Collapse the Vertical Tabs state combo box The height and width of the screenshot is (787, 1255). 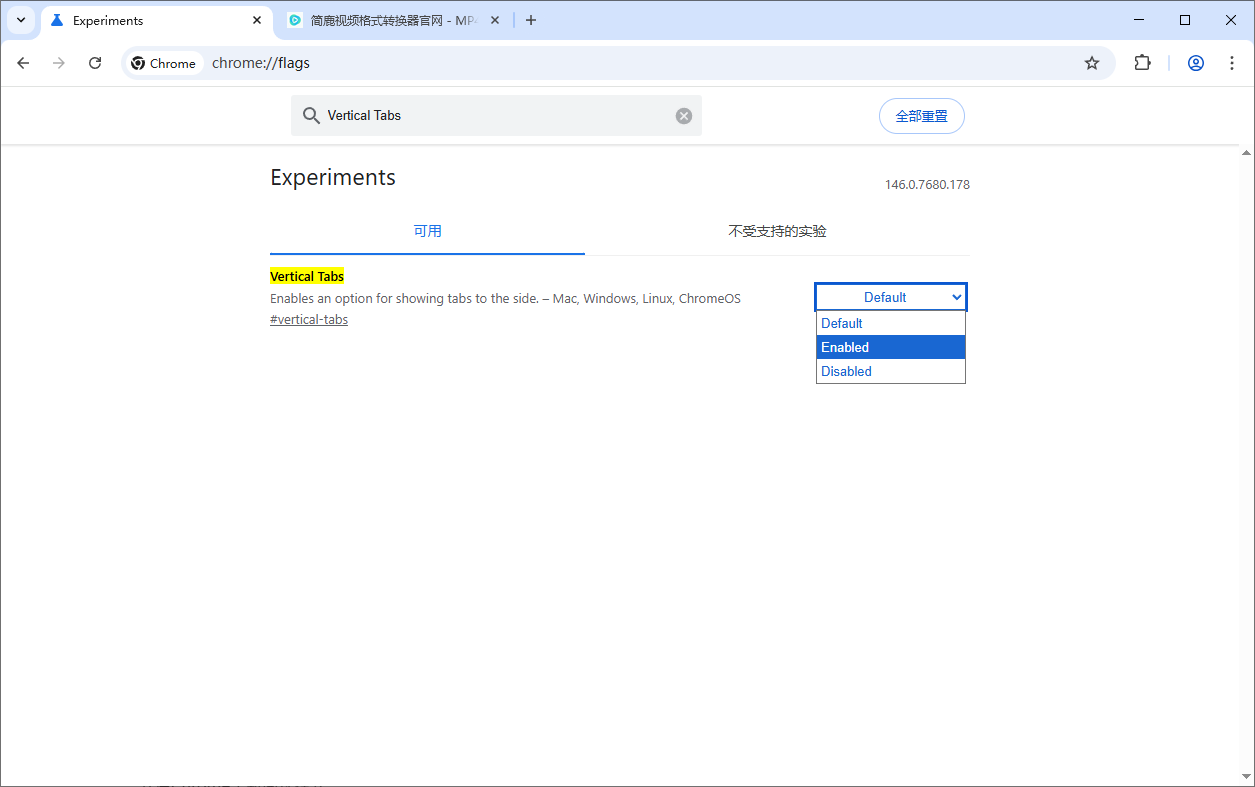[890, 297]
